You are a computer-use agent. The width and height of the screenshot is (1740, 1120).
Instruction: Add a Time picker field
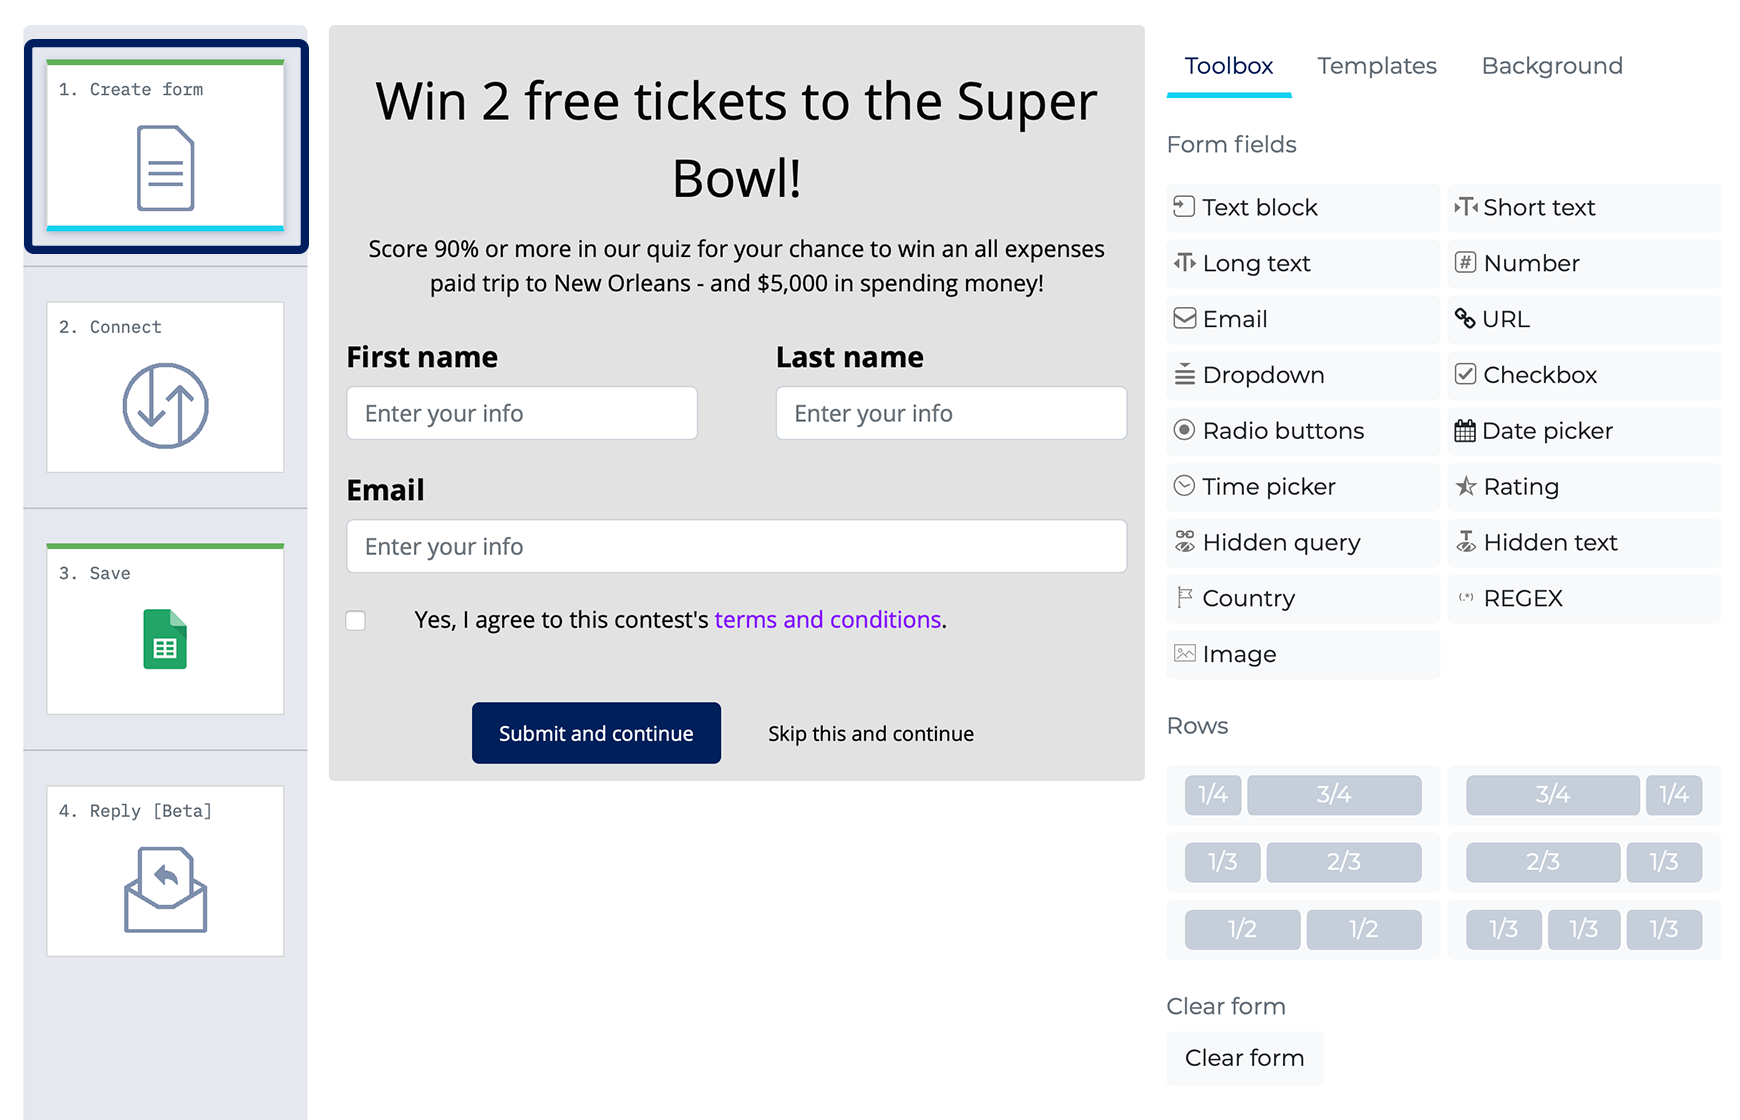pos(1303,487)
